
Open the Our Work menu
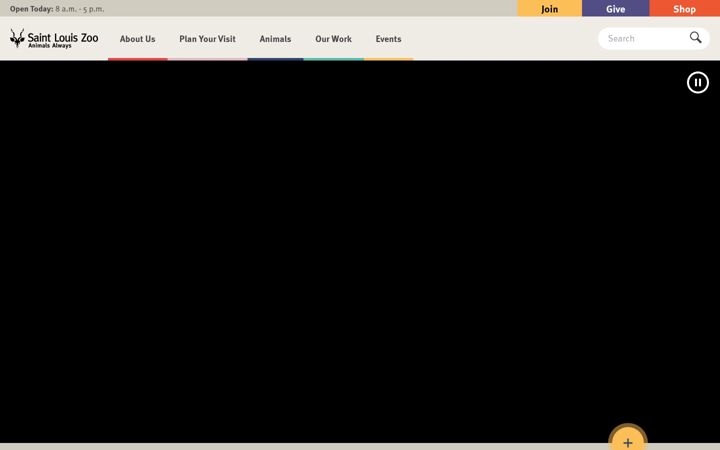point(333,39)
